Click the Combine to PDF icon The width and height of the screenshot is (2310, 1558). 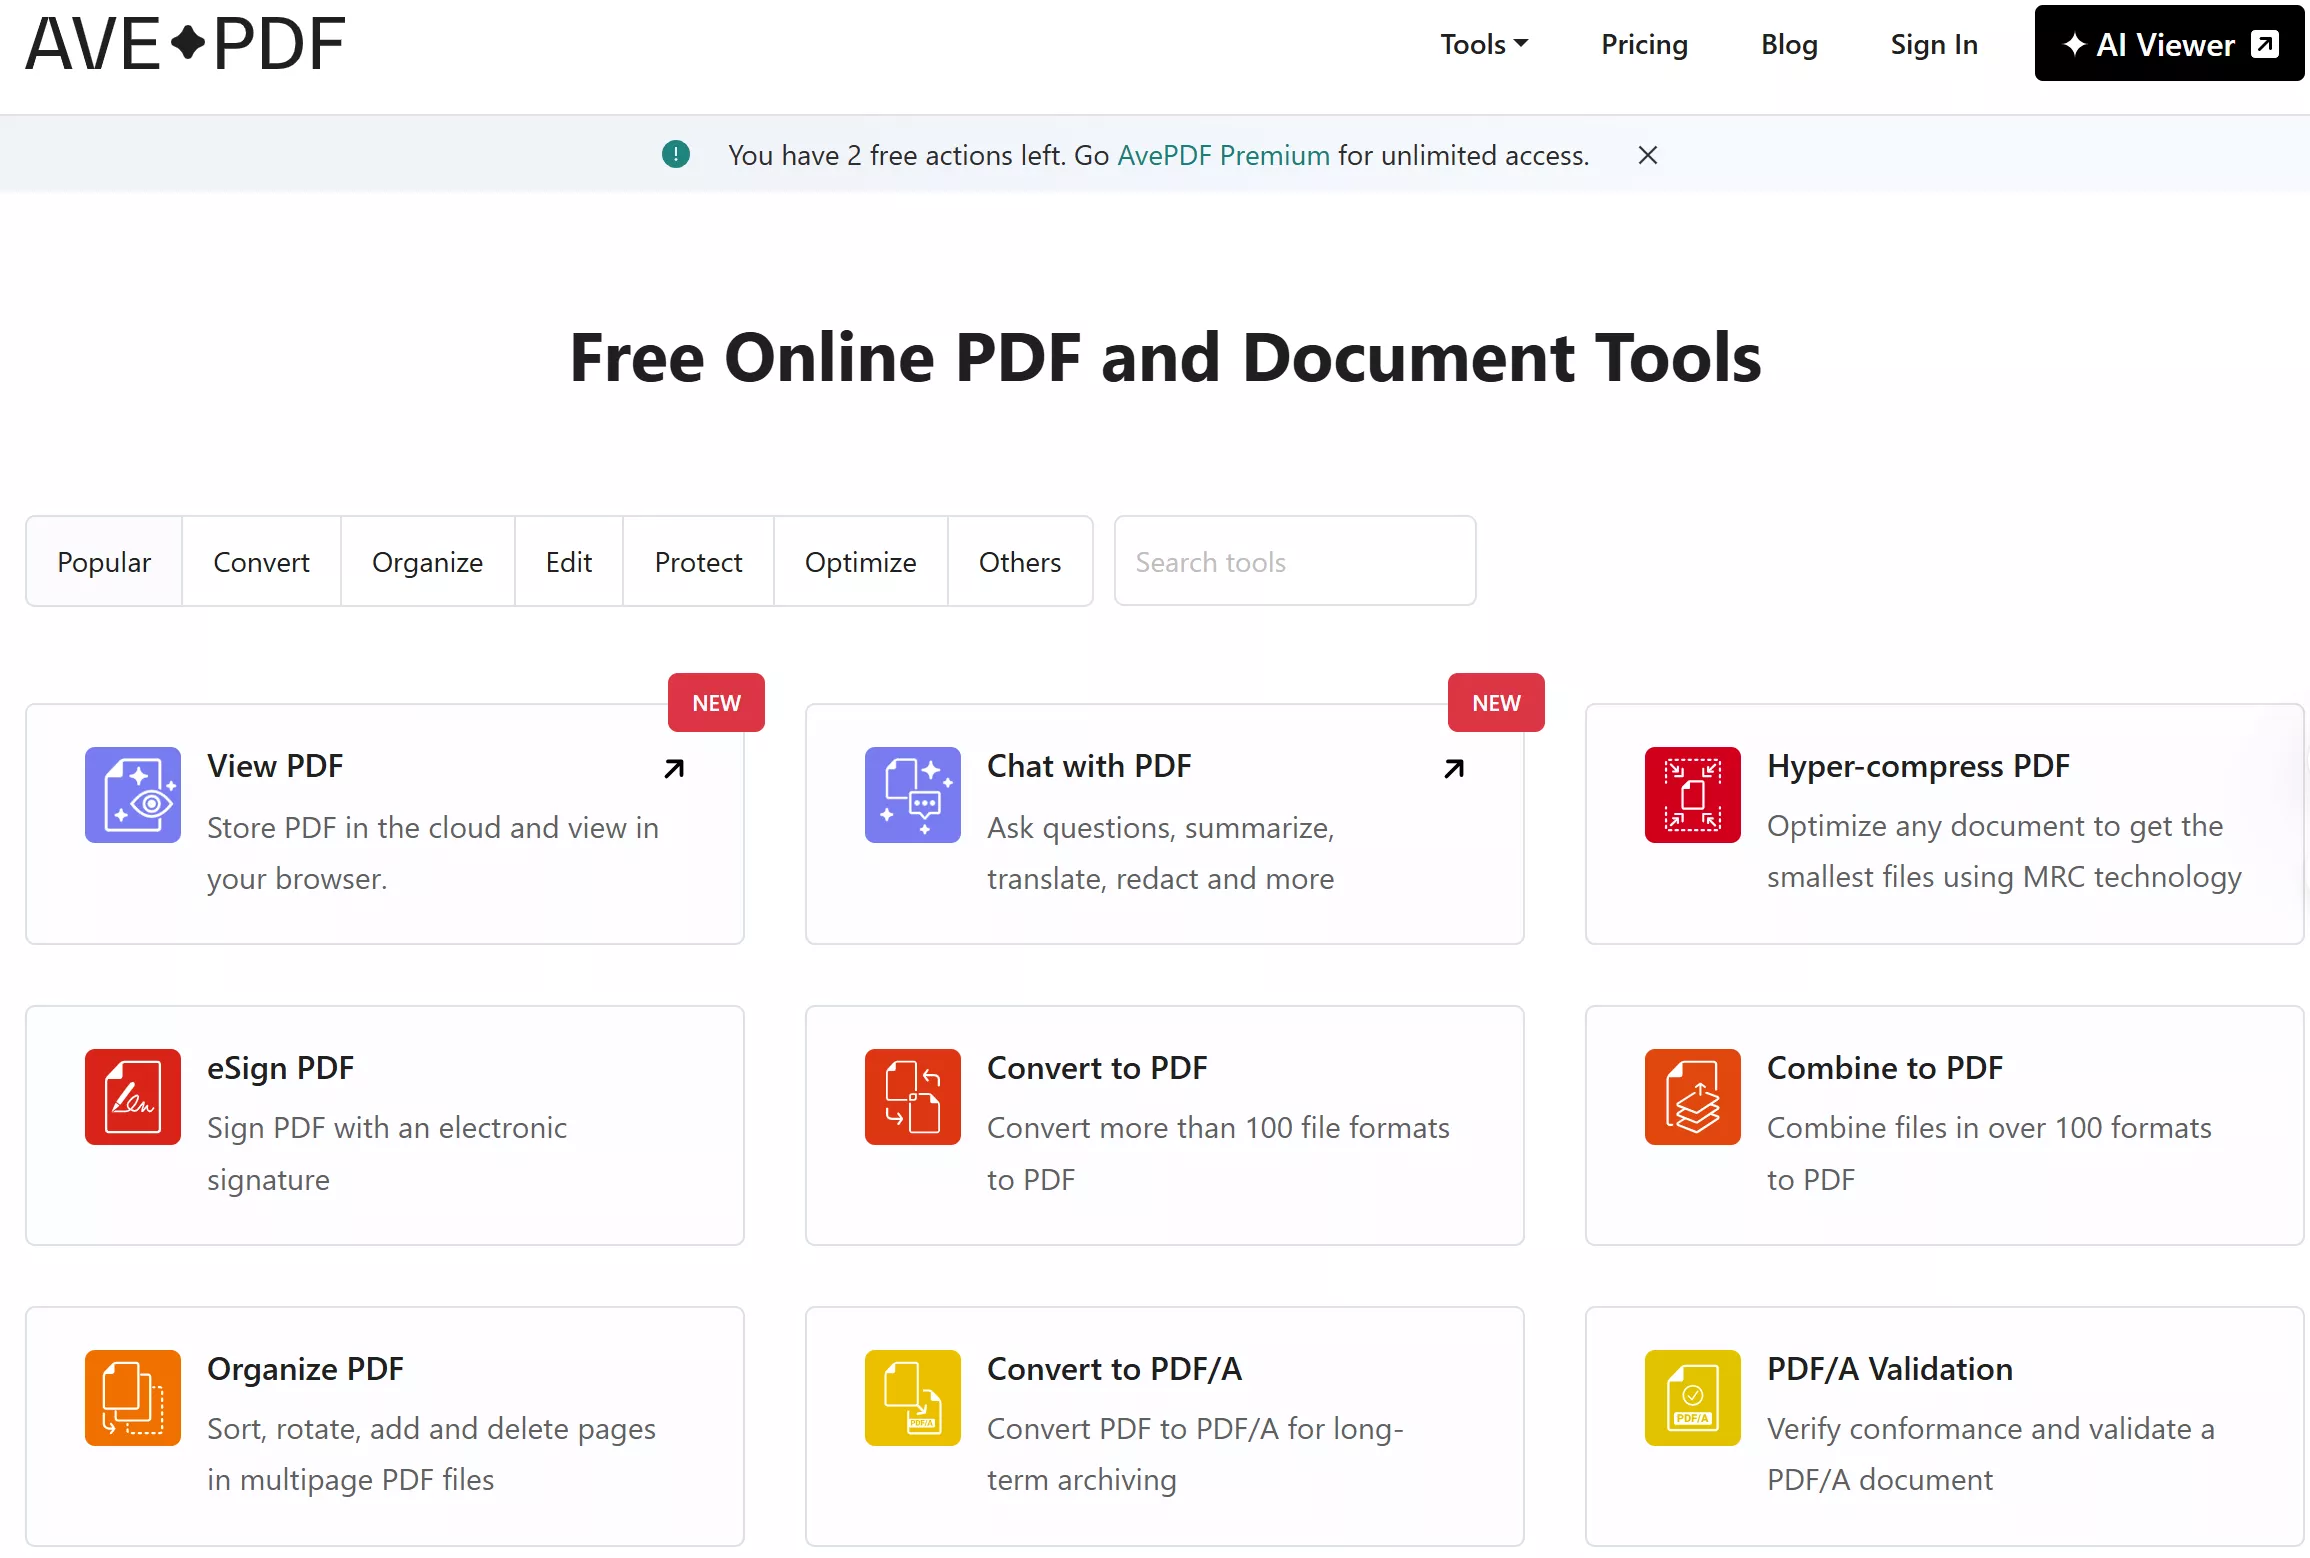(1692, 1097)
